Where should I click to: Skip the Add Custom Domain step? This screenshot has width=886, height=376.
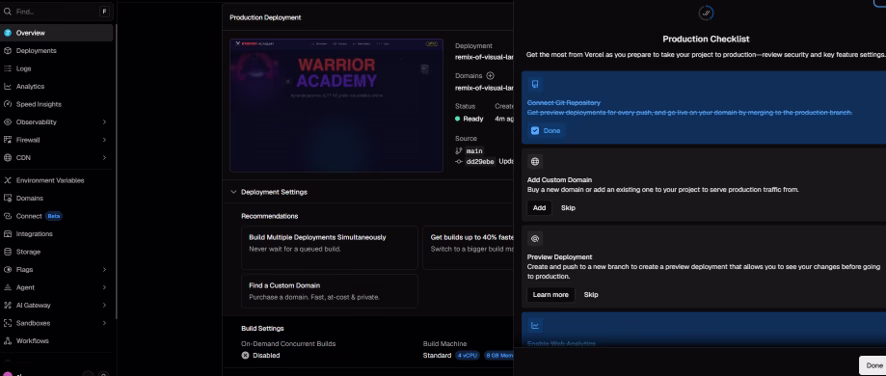[x=568, y=208]
